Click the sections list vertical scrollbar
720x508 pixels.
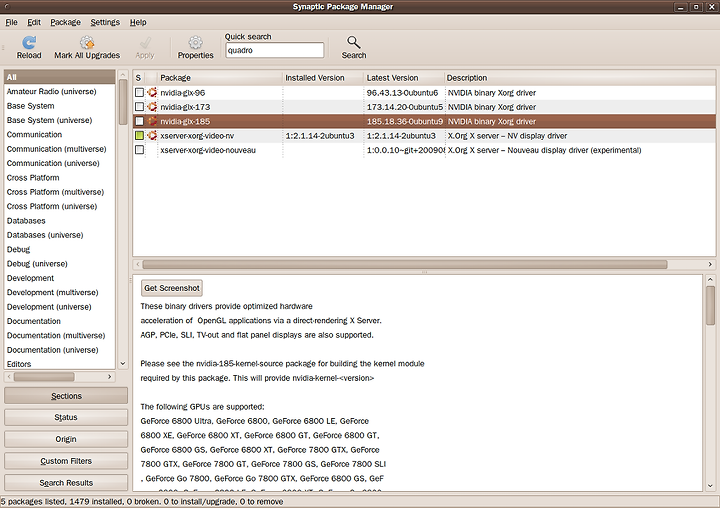[123, 102]
